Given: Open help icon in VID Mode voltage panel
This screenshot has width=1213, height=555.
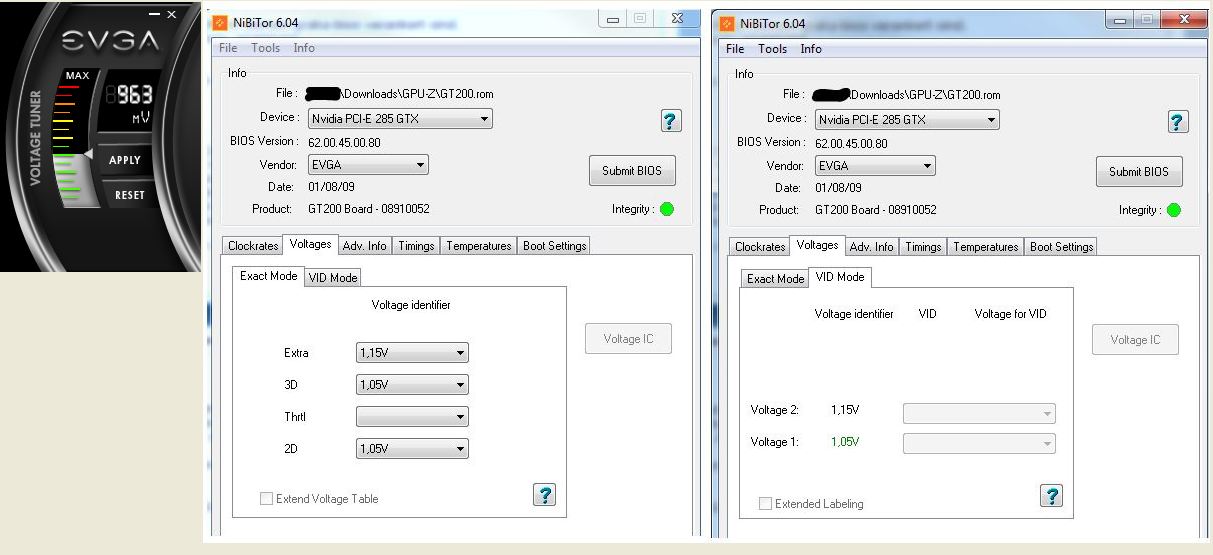Looking at the screenshot, I should pos(1051,495).
